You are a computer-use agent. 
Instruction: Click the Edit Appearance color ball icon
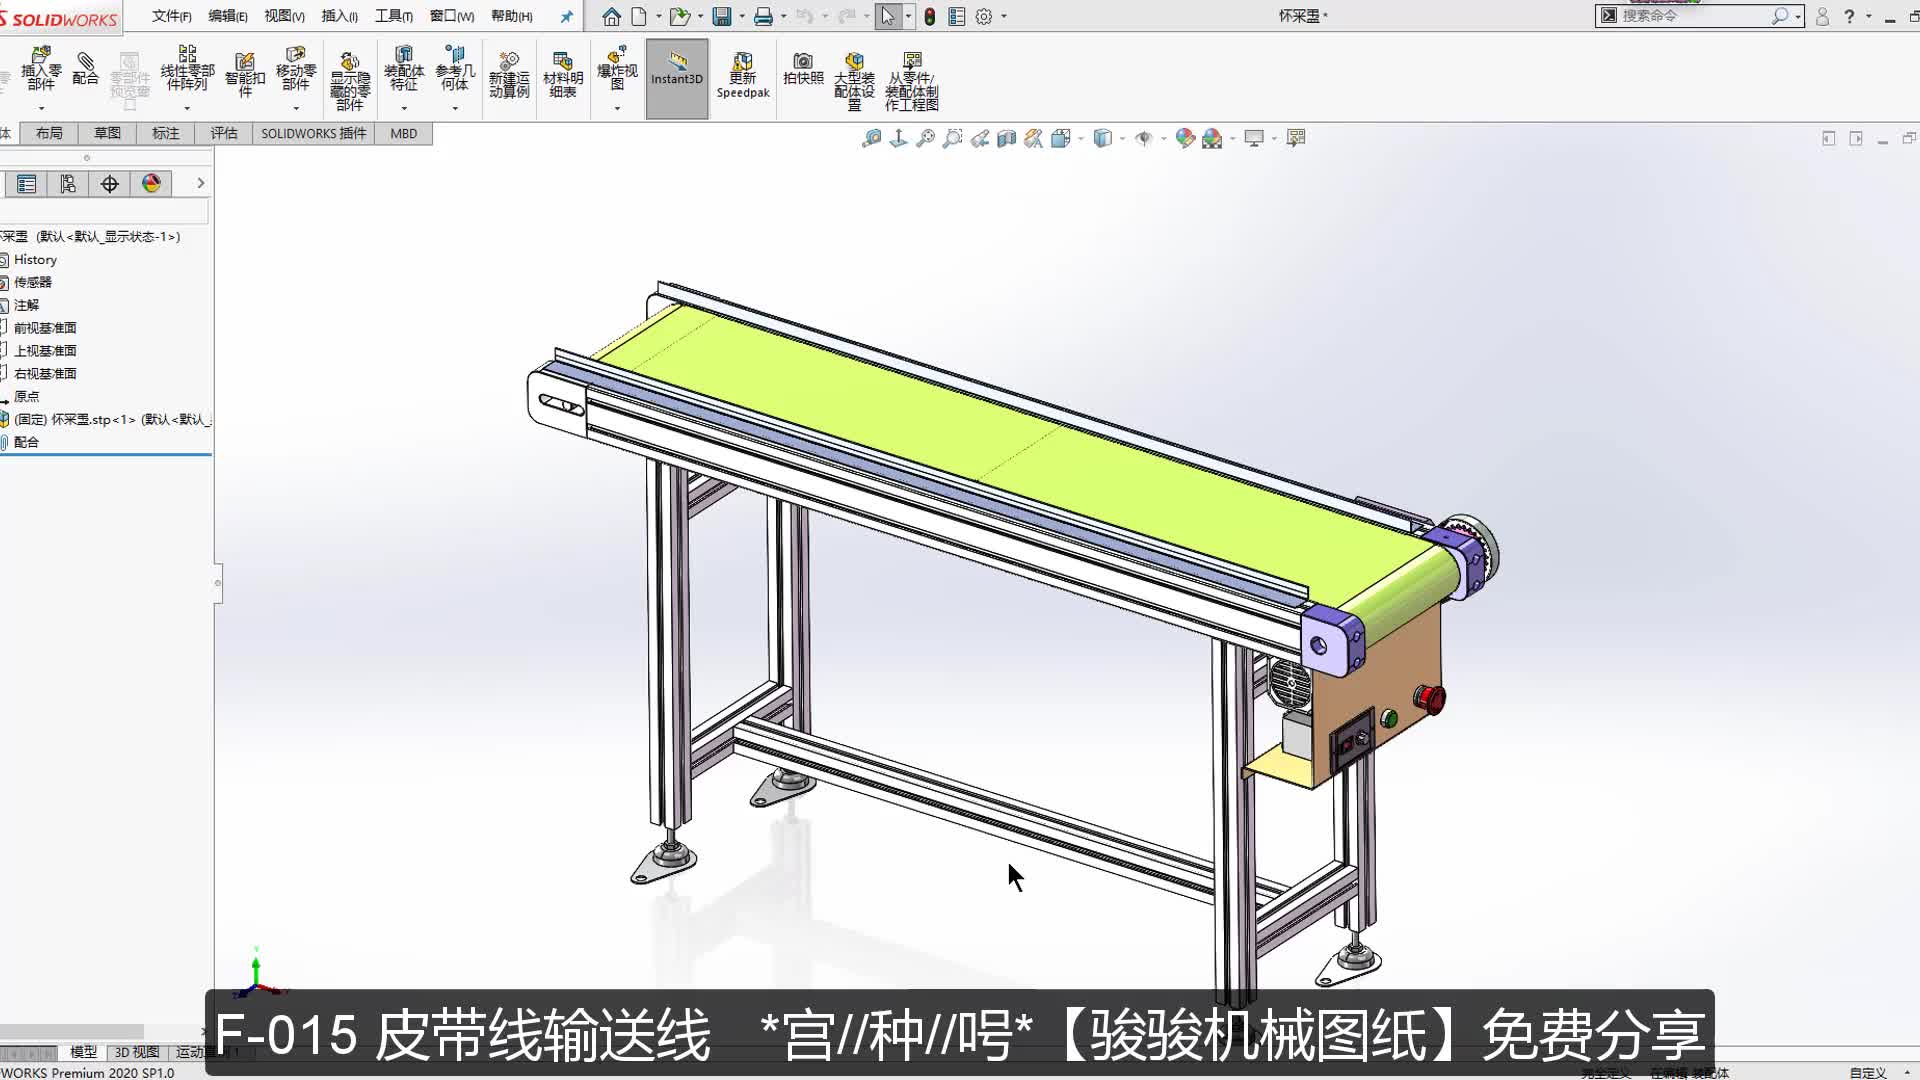1185,138
